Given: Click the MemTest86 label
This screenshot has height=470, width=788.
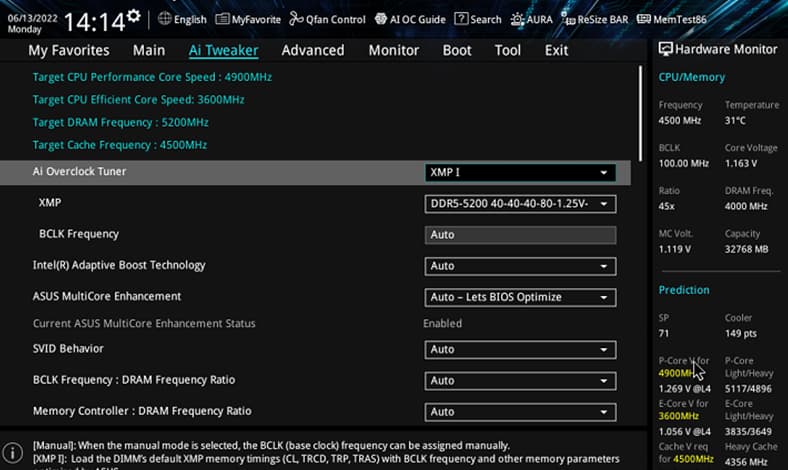Looking at the screenshot, I should tap(679, 20).
